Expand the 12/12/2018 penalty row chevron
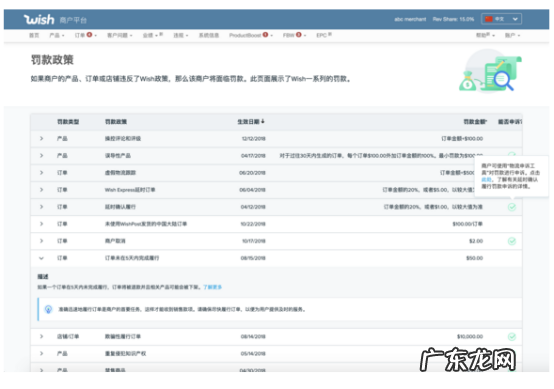Viewport: 554px width, 389px height. 41,138
